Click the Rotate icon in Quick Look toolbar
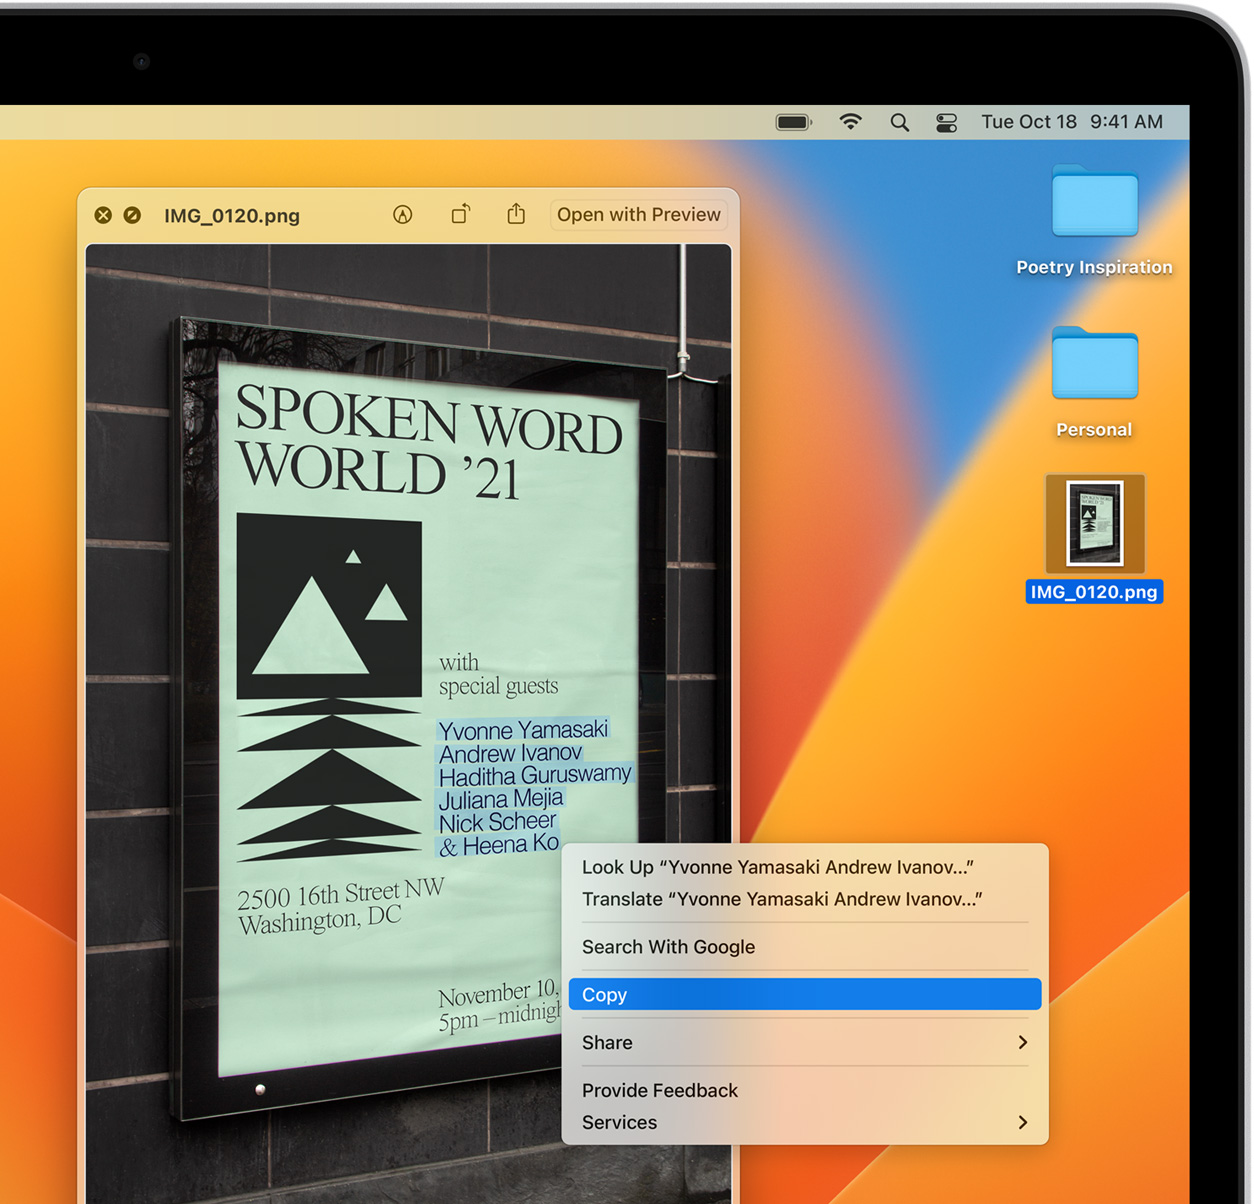This screenshot has height=1204, width=1254. point(460,215)
